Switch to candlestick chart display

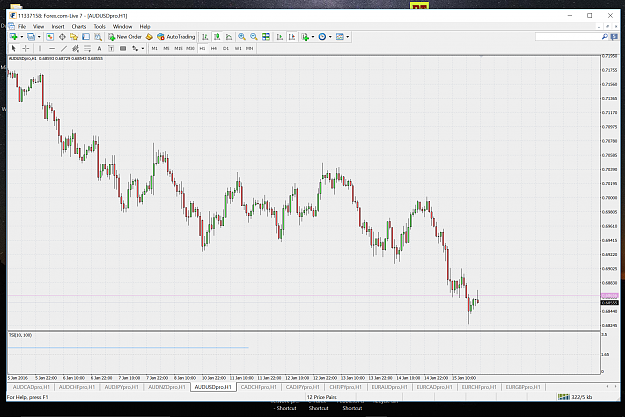[x=217, y=37]
